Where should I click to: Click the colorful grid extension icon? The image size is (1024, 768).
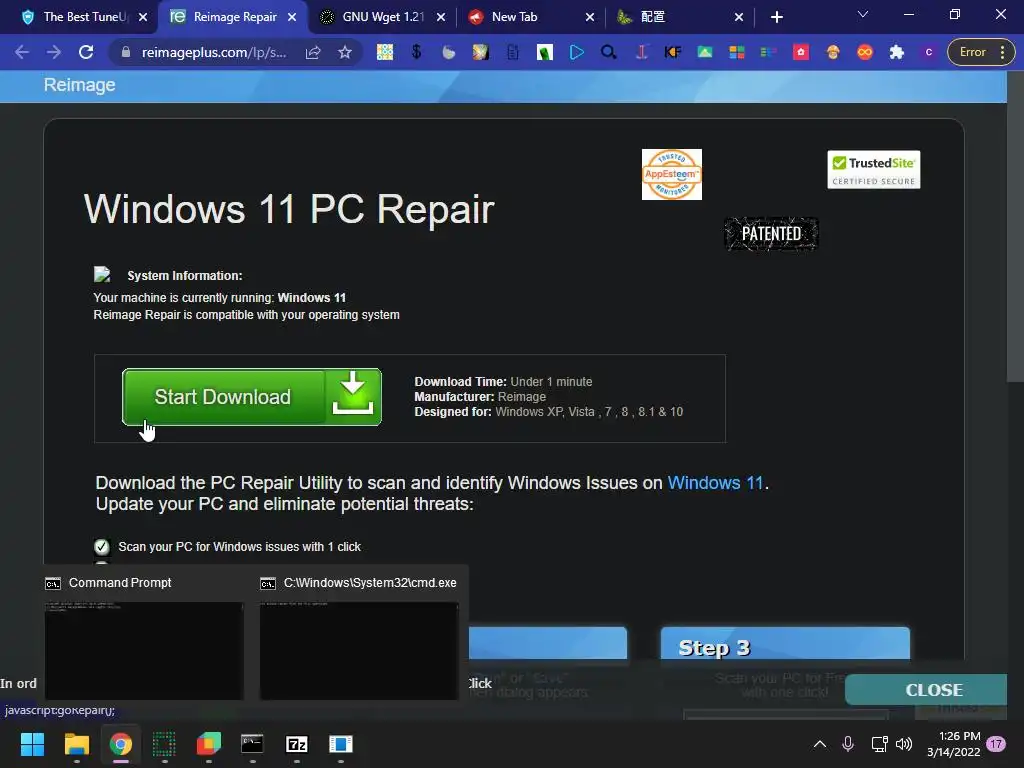(385, 52)
